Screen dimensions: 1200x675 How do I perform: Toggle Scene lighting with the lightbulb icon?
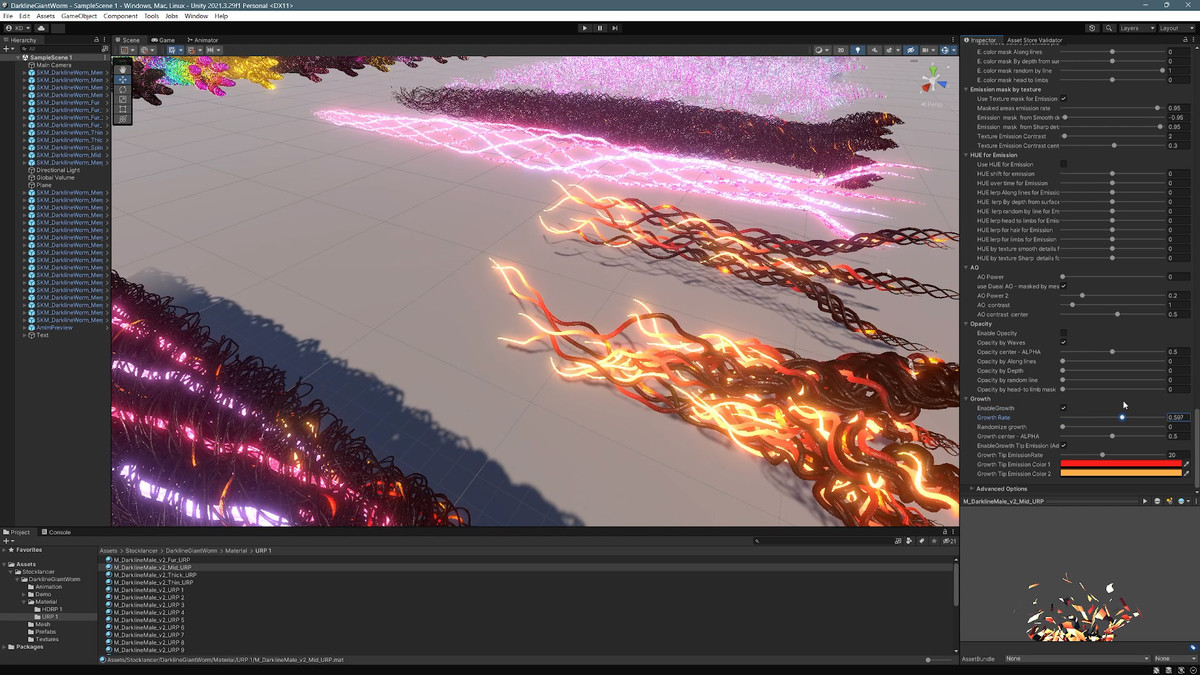point(857,50)
